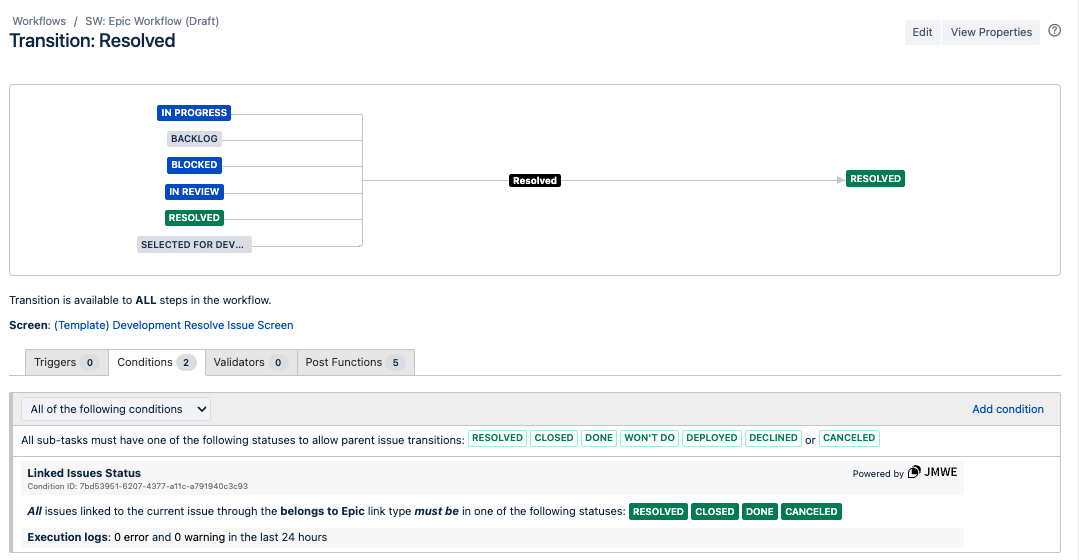Switch to the Validators tab

tap(251, 363)
